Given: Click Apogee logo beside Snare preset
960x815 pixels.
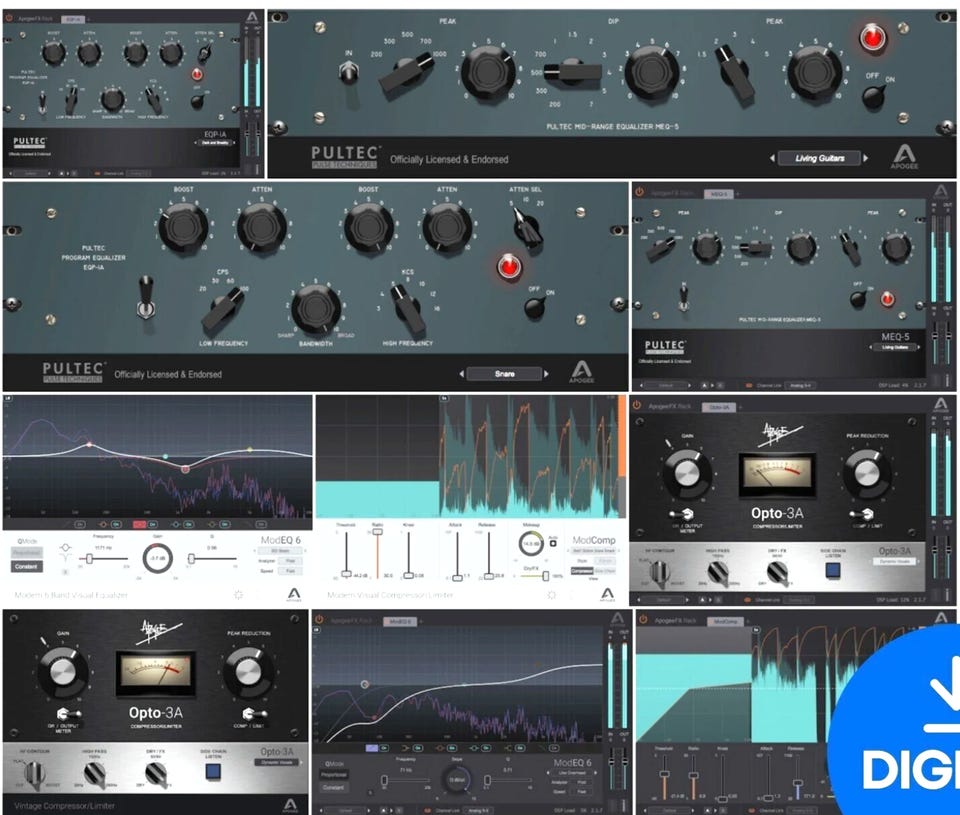Looking at the screenshot, I should point(581,371).
